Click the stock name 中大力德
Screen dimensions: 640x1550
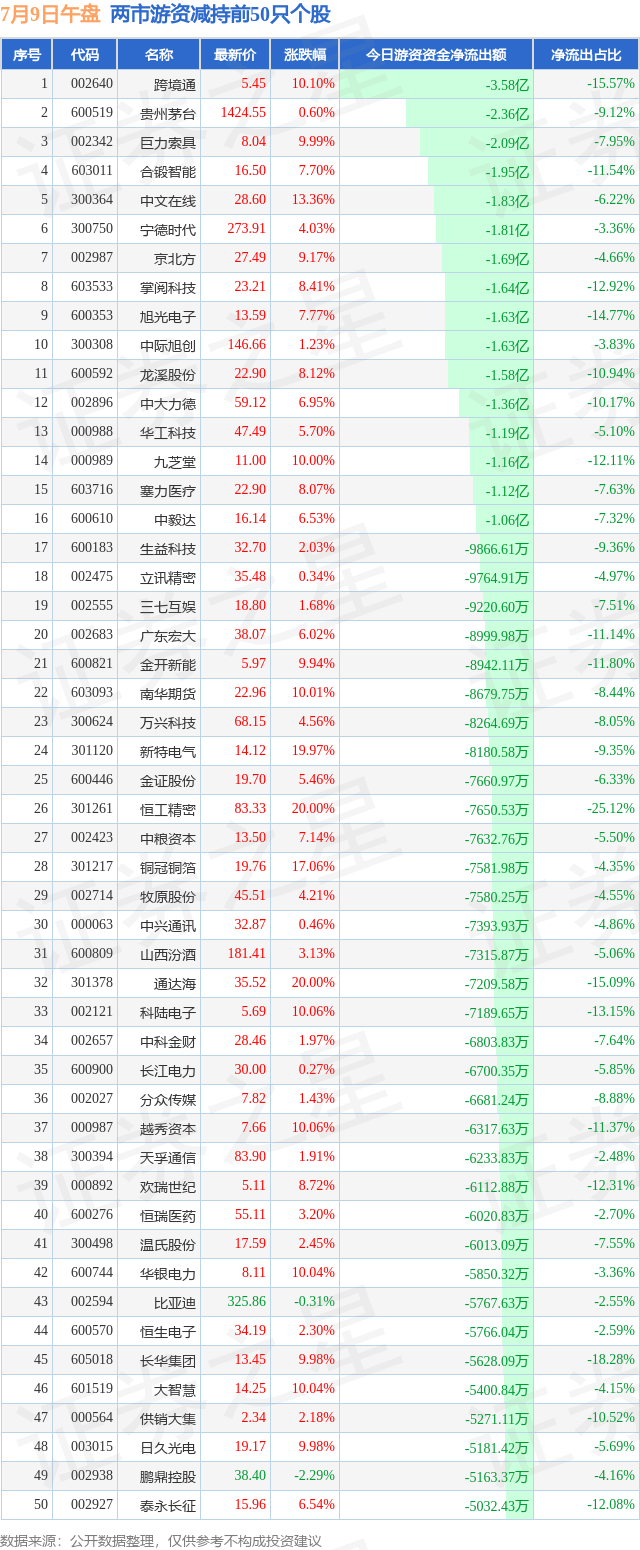(x=168, y=403)
